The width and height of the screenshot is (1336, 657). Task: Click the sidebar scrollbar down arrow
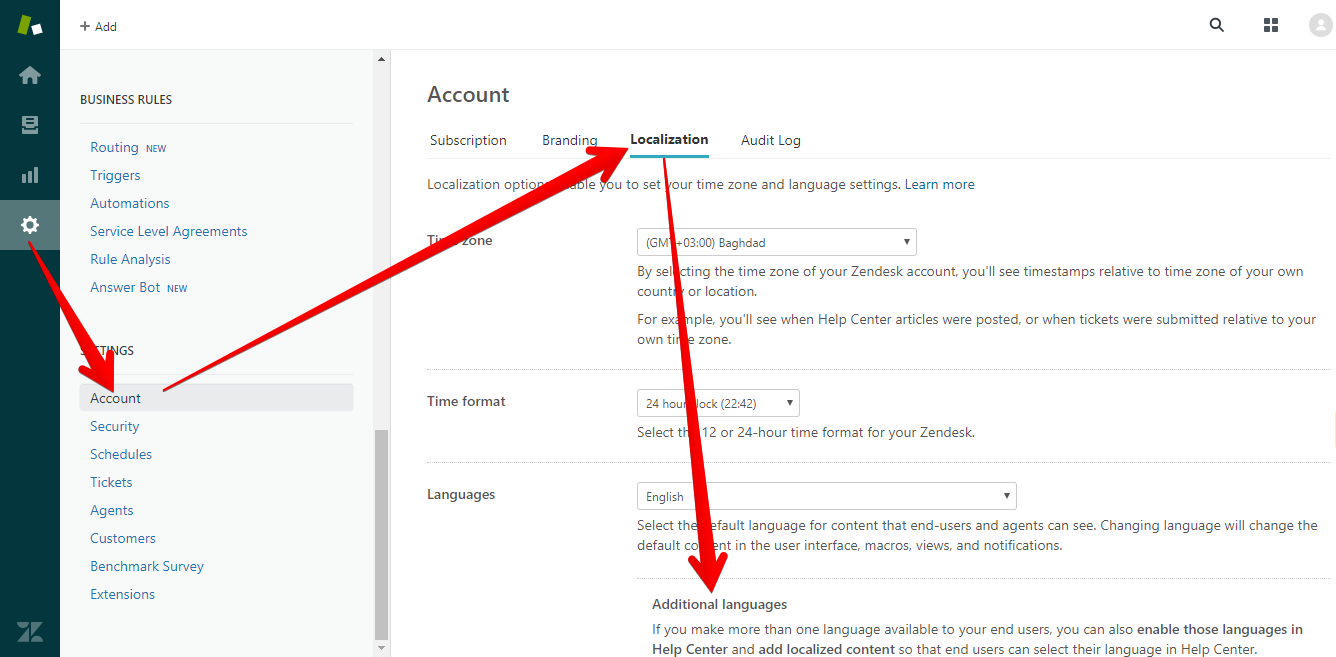tap(381, 649)
